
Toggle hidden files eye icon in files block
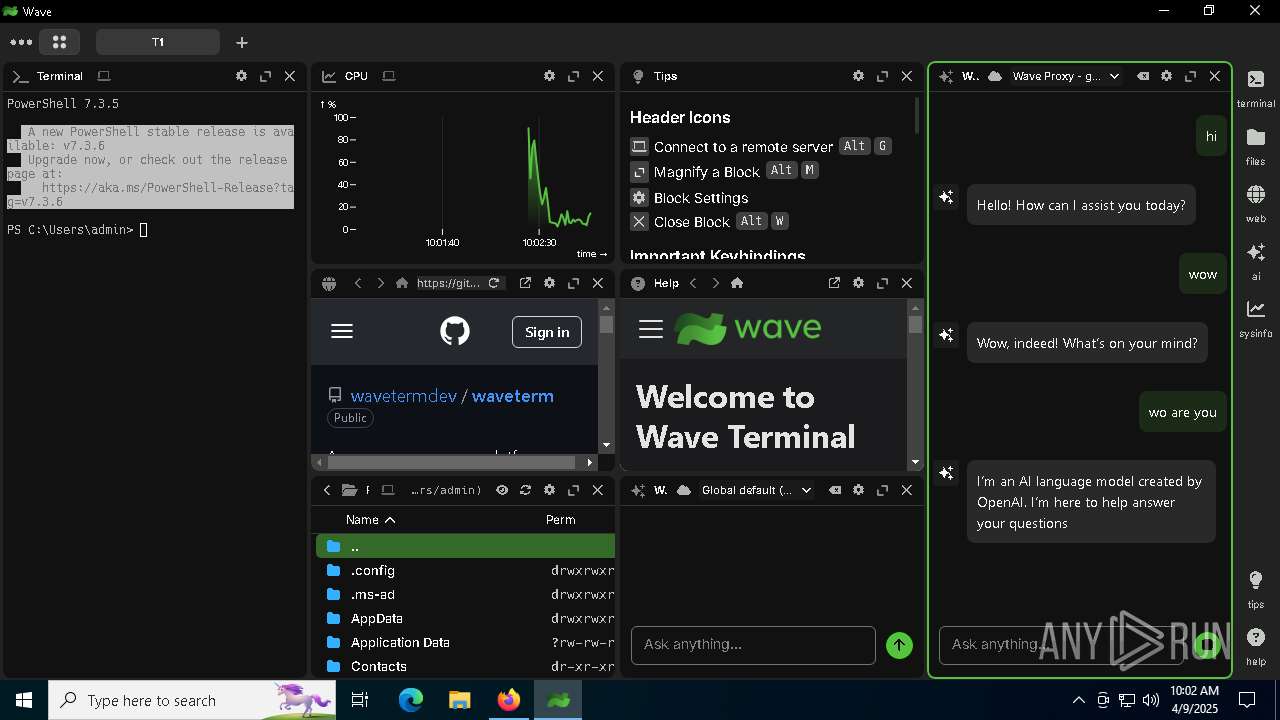click(x=501, y=490)
